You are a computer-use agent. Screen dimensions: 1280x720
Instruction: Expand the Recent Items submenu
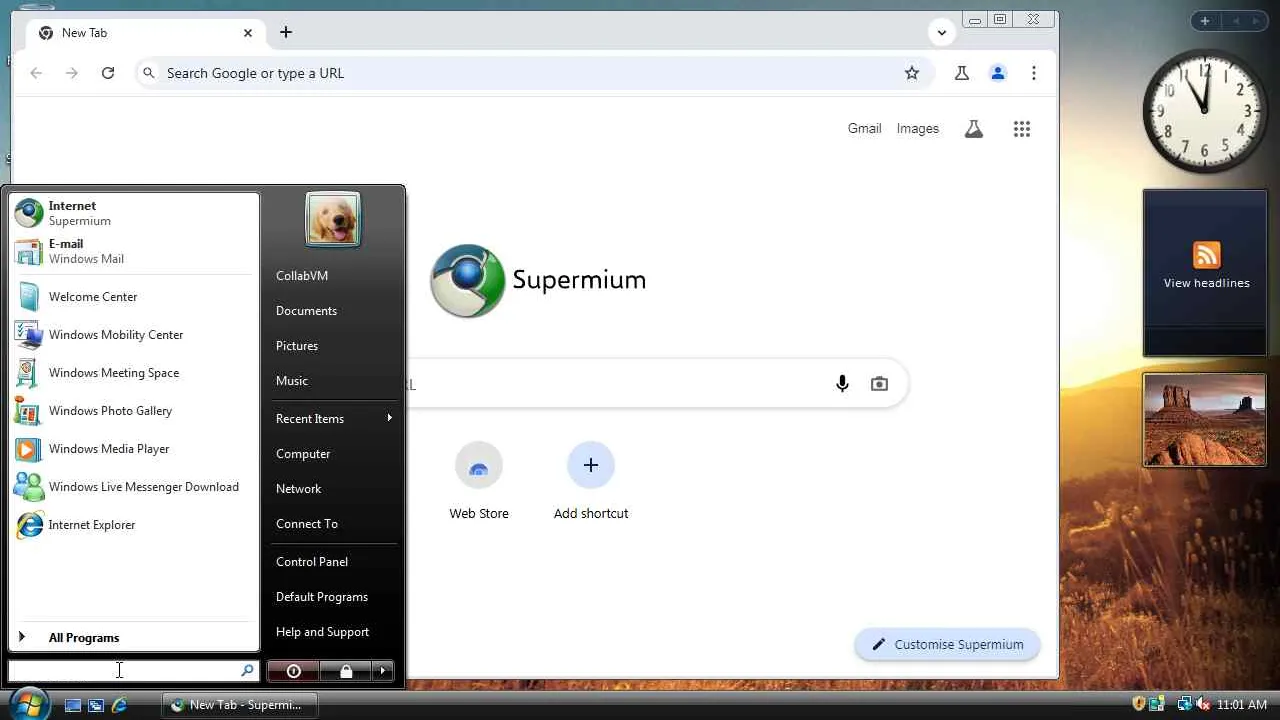click(334, 419)
